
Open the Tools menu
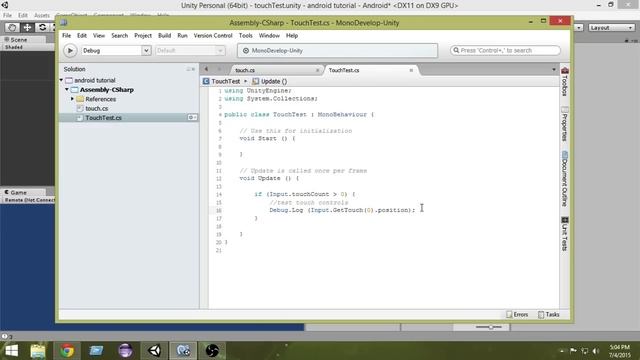(x=246, y=36)
